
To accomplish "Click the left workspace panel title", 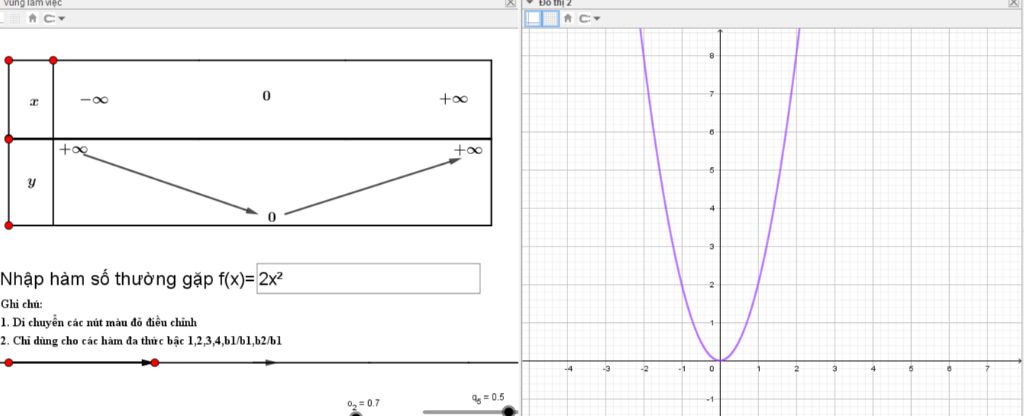I will pyautogui.click(x=33, y=3).
